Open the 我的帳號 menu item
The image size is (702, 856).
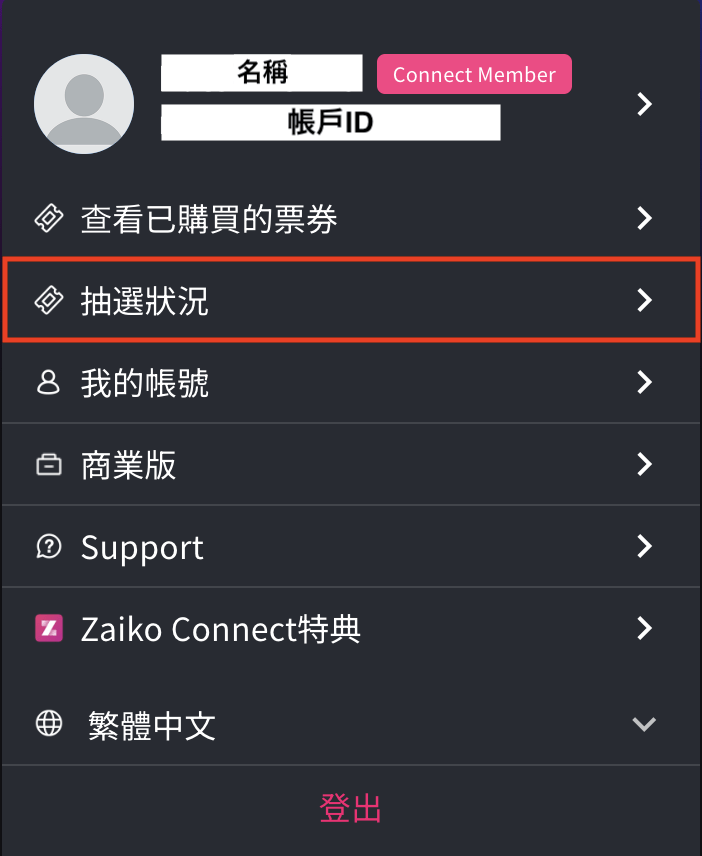point(351,383)
